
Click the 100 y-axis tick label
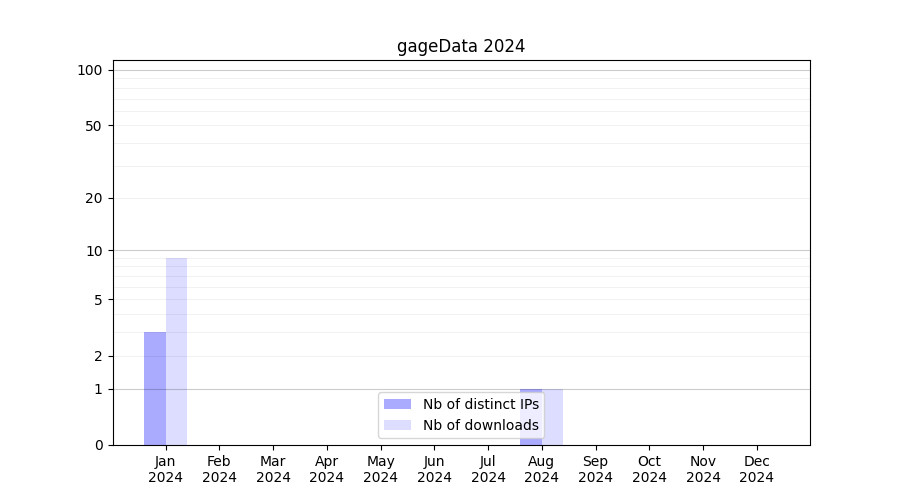(90, 70)
